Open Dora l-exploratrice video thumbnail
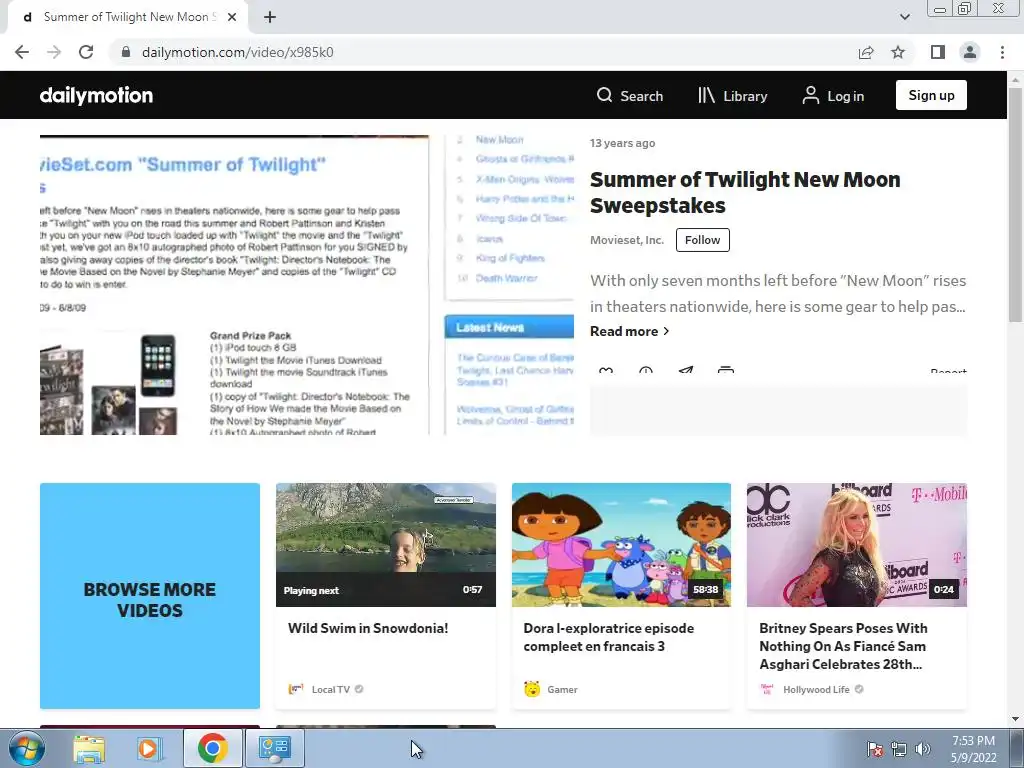 pyautogui.click(x=621, y=545)
